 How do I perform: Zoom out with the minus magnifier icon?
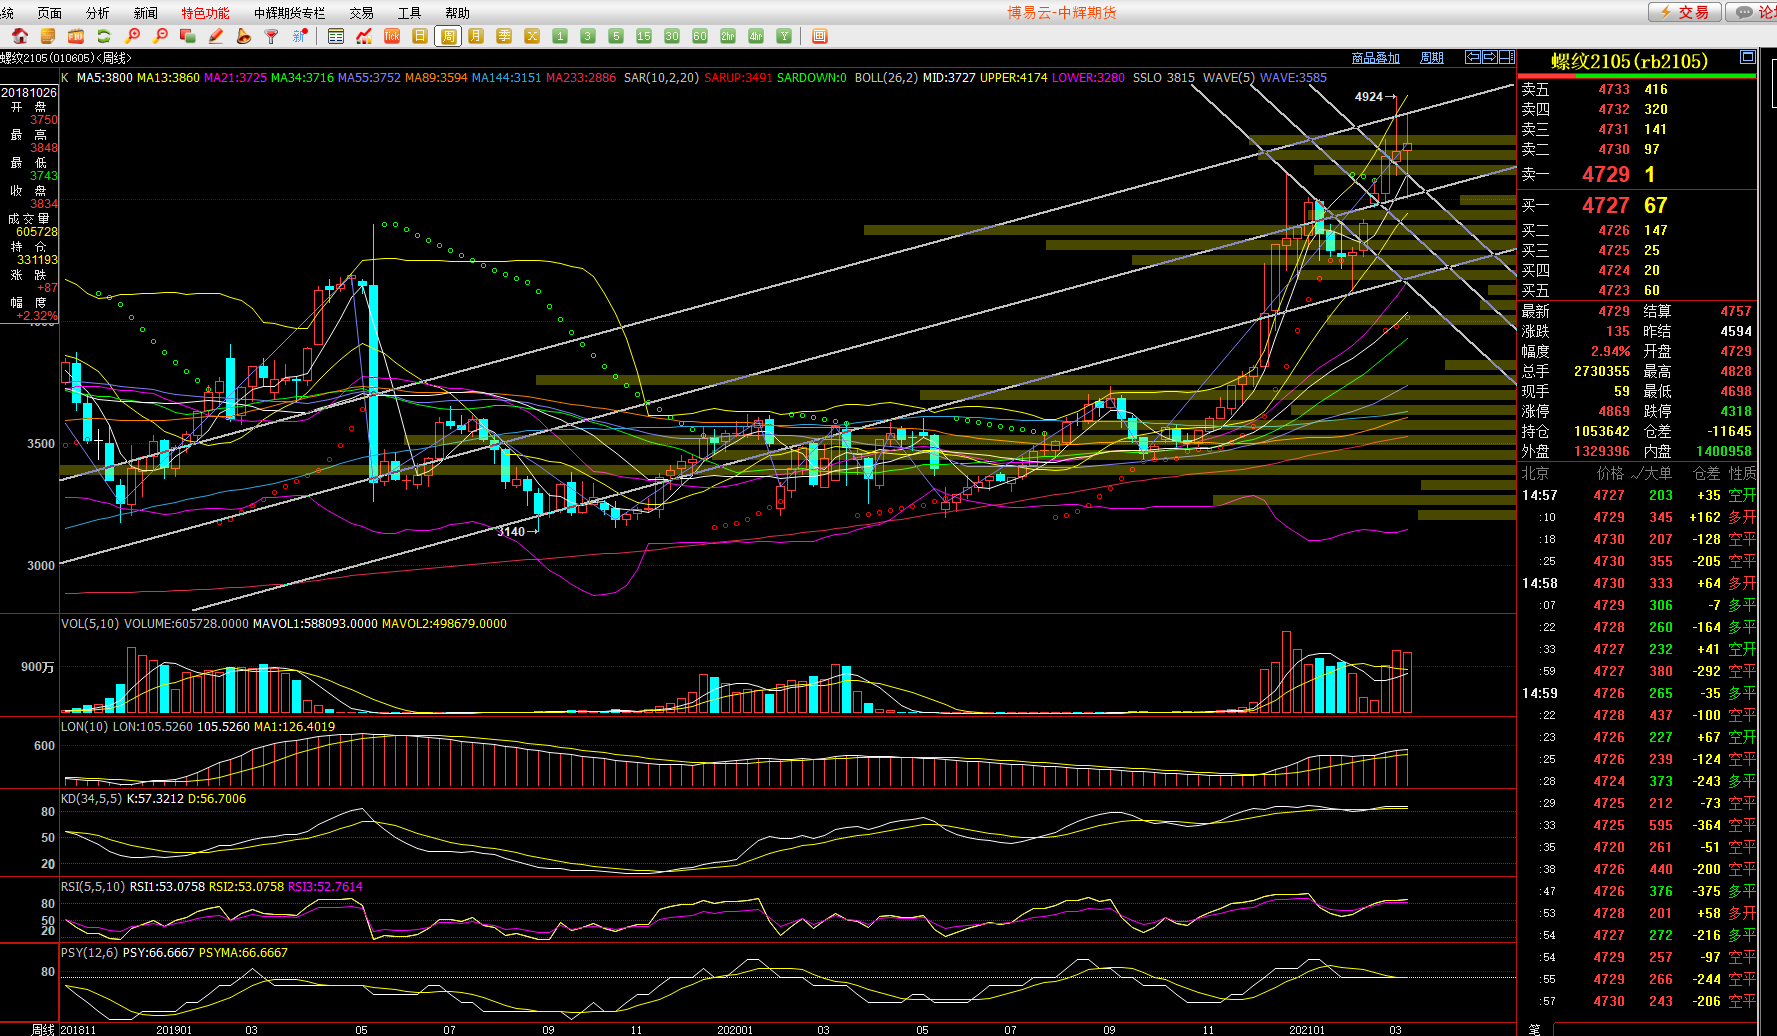[159, 36]
